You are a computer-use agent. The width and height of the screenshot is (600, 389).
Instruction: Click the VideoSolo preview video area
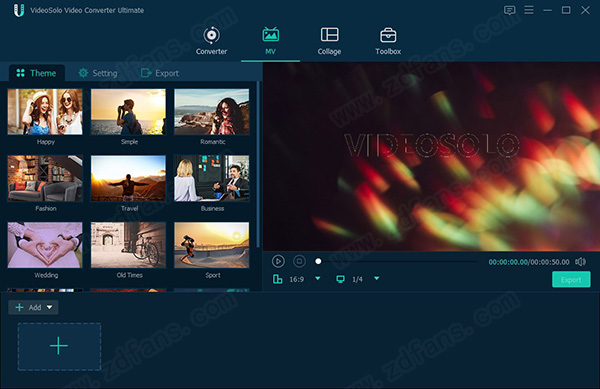(431, 156)
